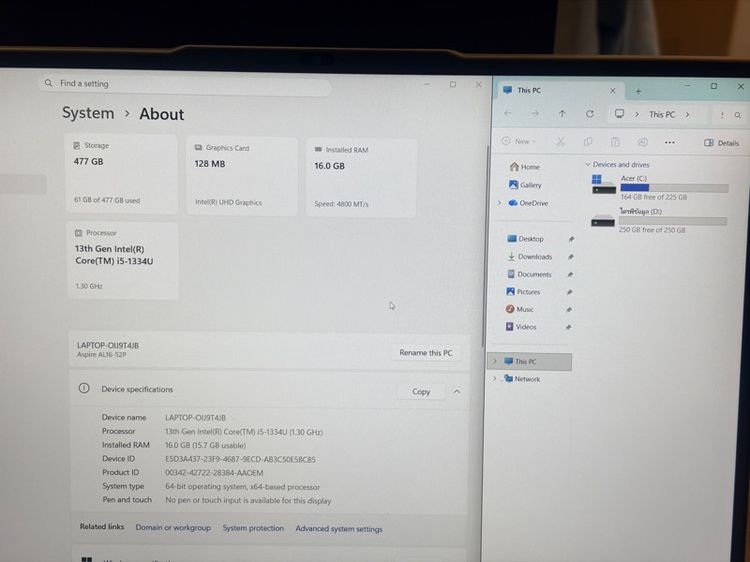Click the Rename icon in Explorer toolbar
The height and width of the screenshot is (562, 750).
[643, 142]
